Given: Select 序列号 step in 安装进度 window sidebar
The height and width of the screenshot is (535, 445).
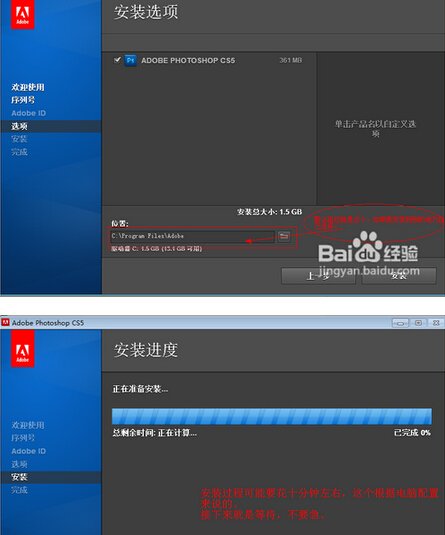Looking at the screenshot, I should (x=23, y=438).
